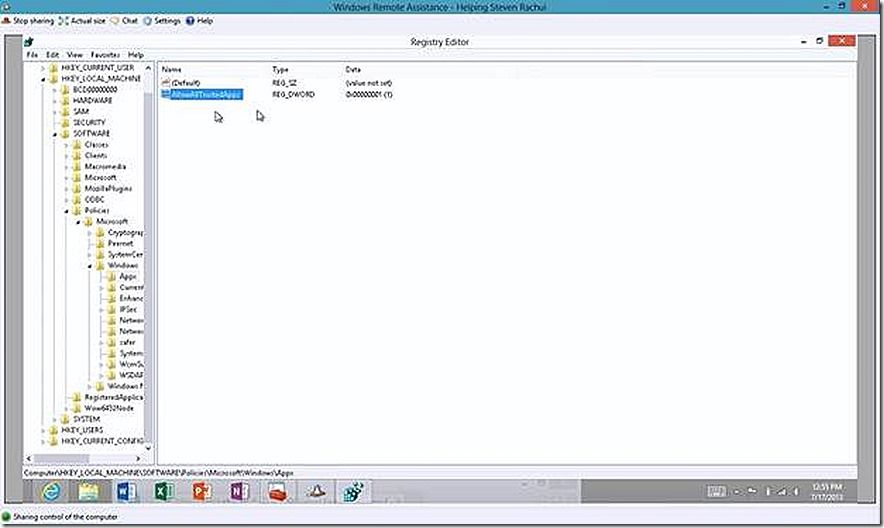Screen dimensions: 884x528
Task: Select the ODBC key
Action: click(x=94, y=199)
